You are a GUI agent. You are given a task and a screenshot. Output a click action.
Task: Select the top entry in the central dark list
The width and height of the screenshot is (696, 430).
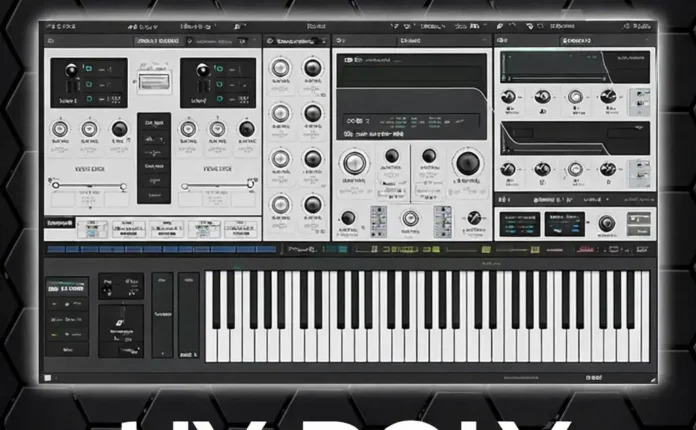click(154, 123)
